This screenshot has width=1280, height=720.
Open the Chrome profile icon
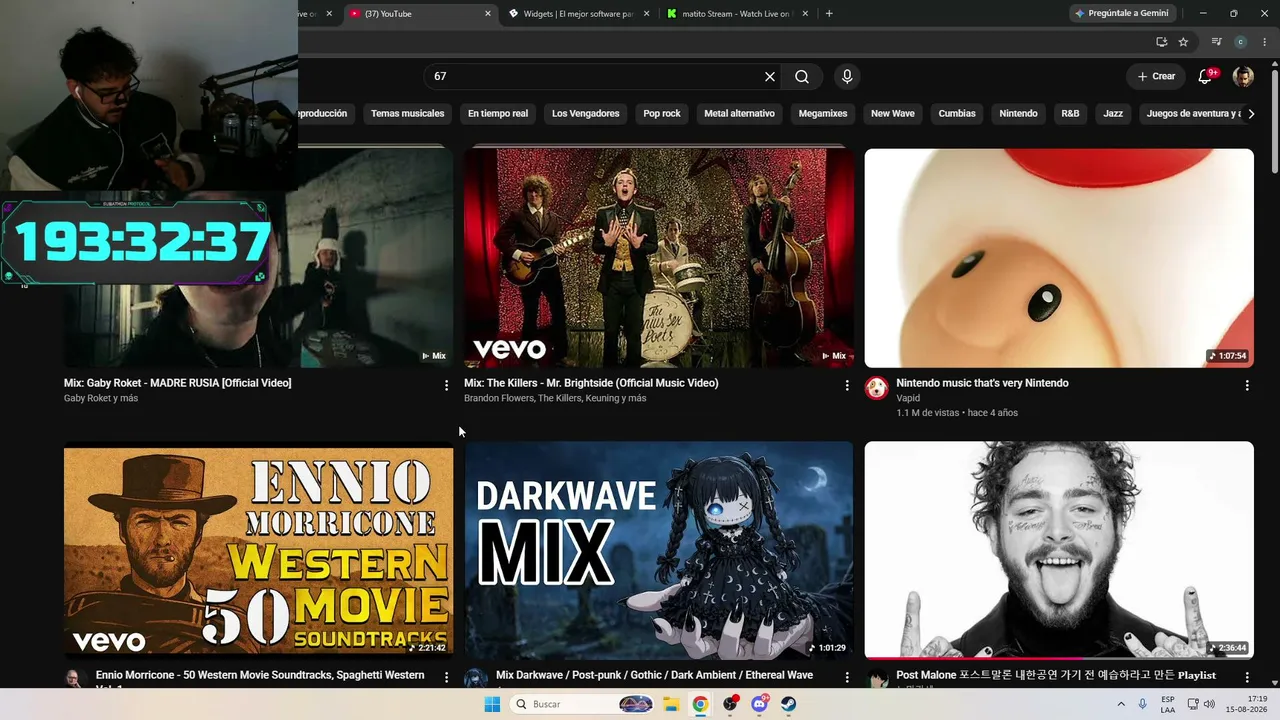point(1241,42)
